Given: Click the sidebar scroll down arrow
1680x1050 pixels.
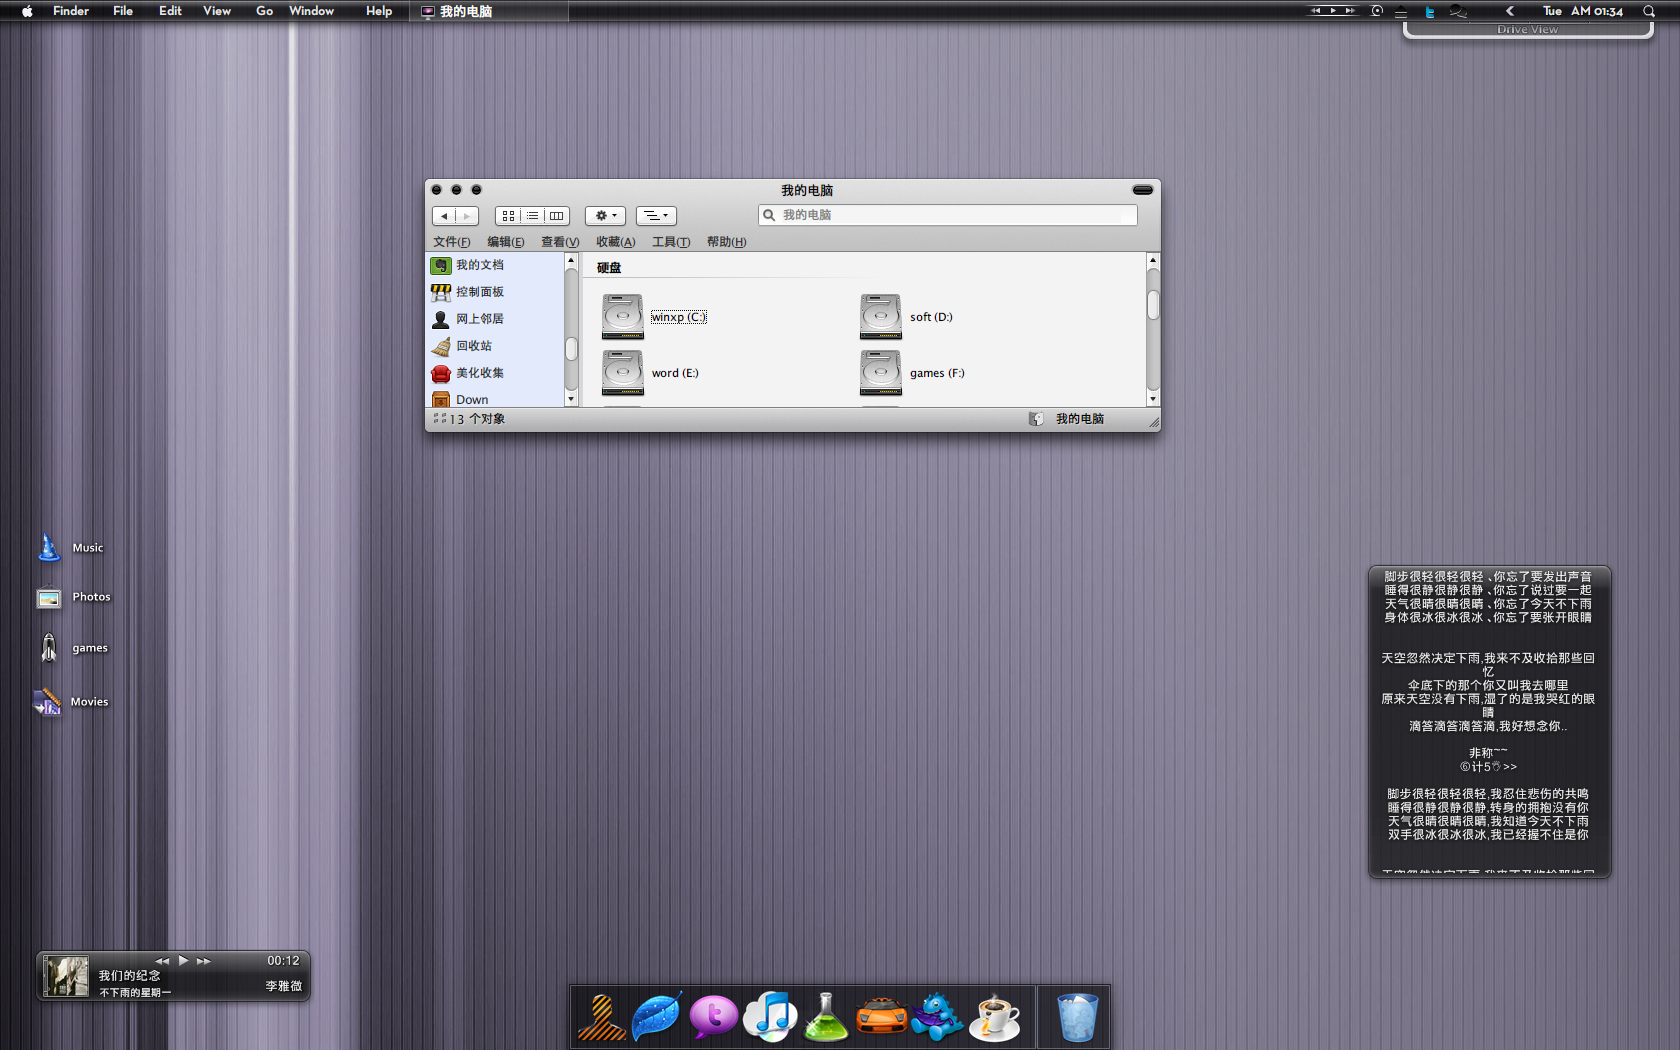Looking at the screenshot, I should [x=571, y=399].
